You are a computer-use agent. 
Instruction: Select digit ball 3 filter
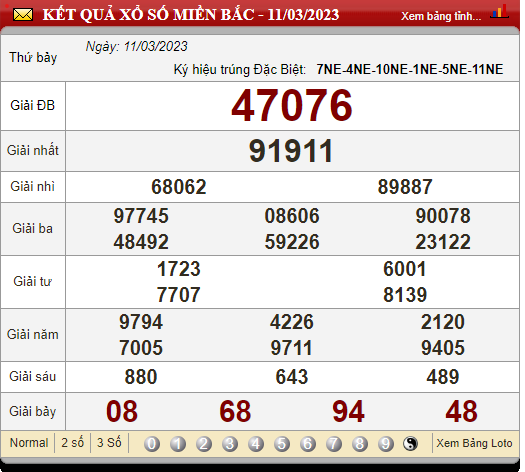[230, 444]
